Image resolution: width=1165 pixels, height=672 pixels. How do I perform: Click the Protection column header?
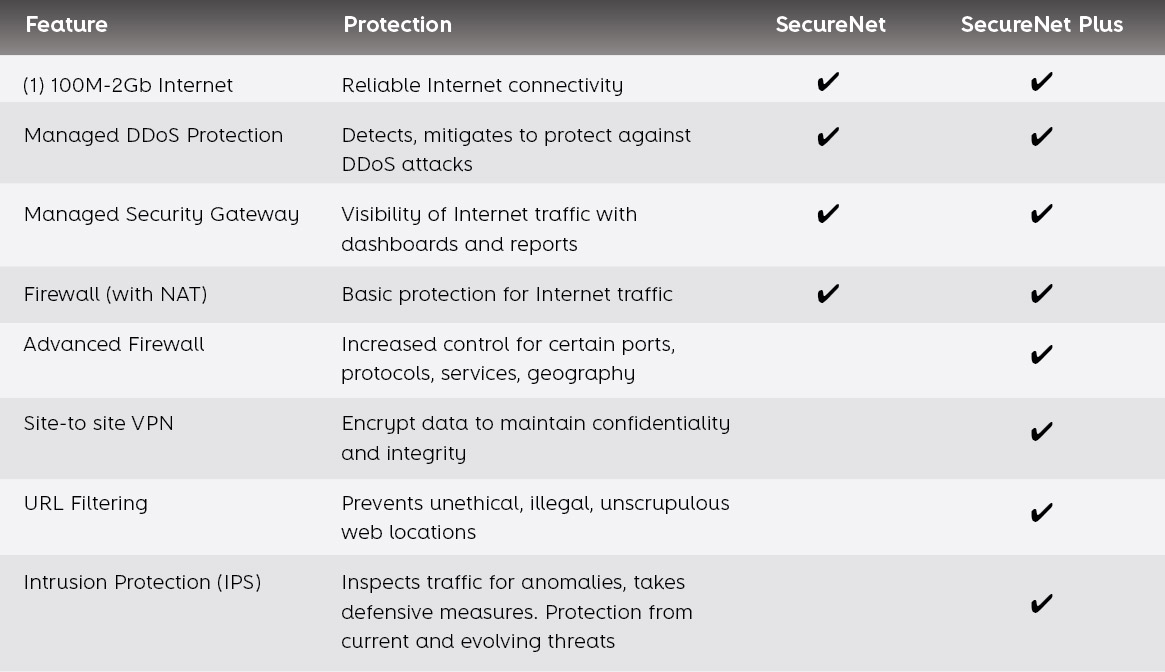coord(397,25)
